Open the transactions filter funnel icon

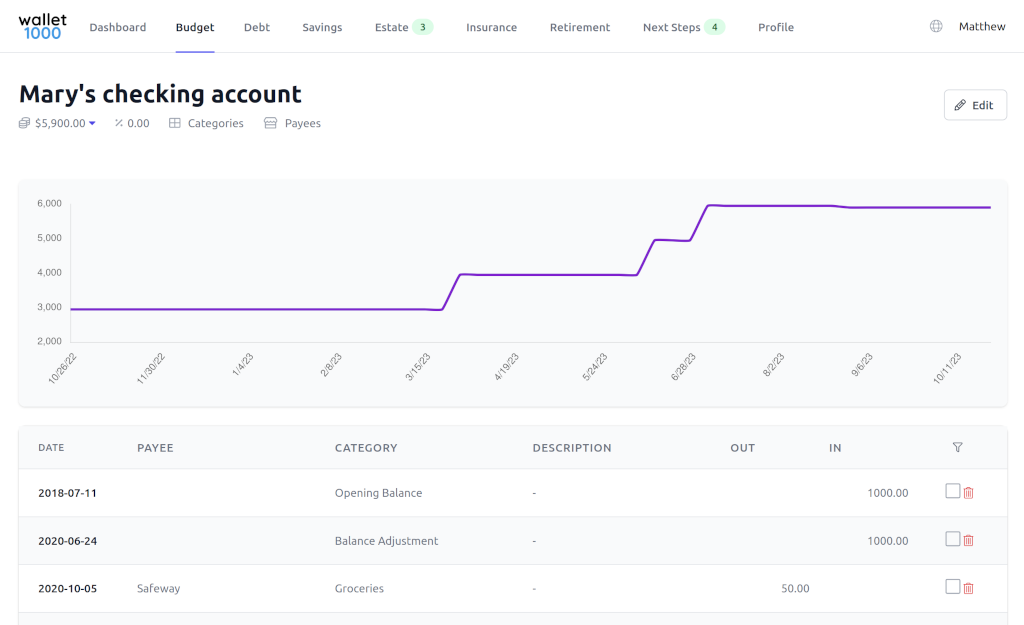[x=957, y=447]
